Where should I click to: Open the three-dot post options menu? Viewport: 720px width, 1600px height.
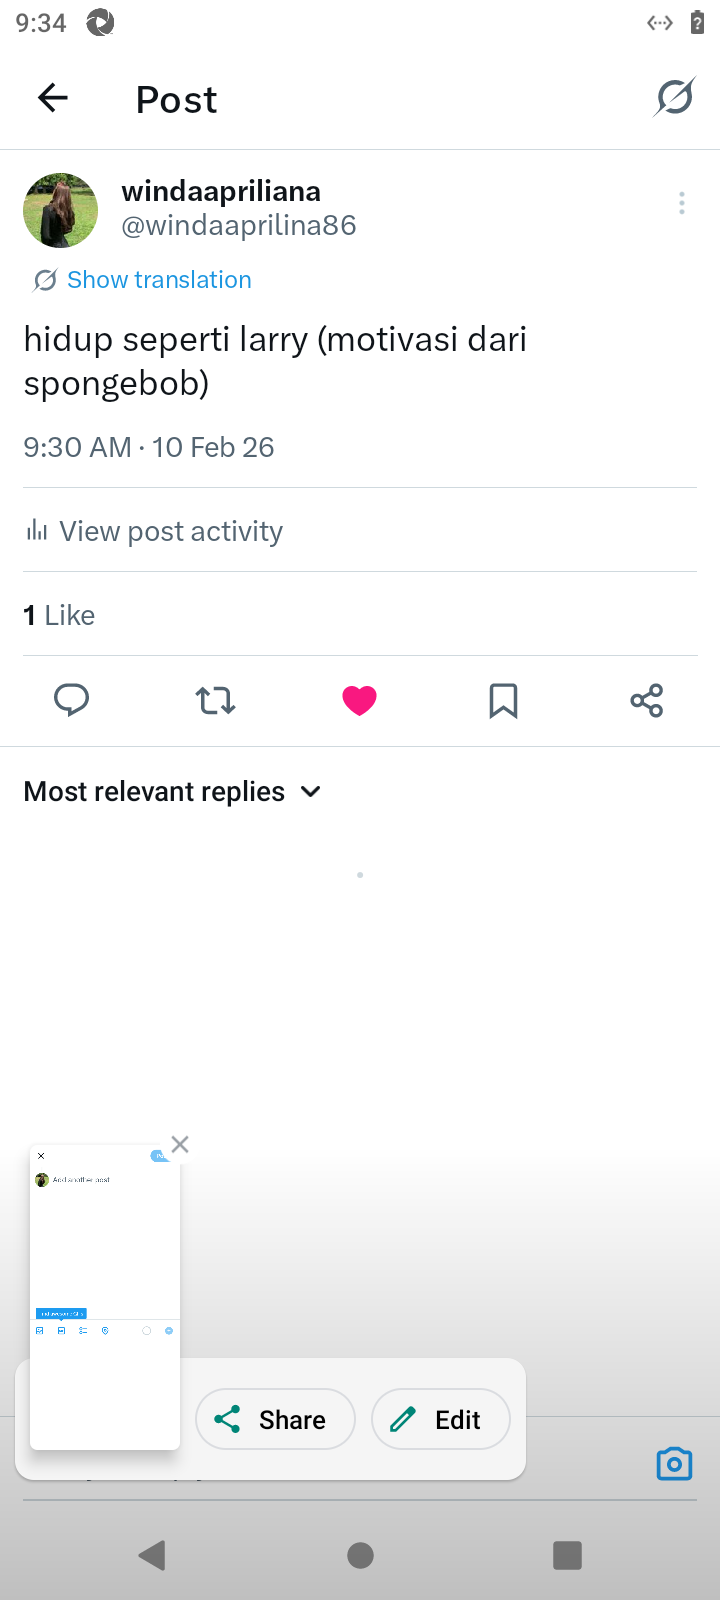click(x=681, y=203)
